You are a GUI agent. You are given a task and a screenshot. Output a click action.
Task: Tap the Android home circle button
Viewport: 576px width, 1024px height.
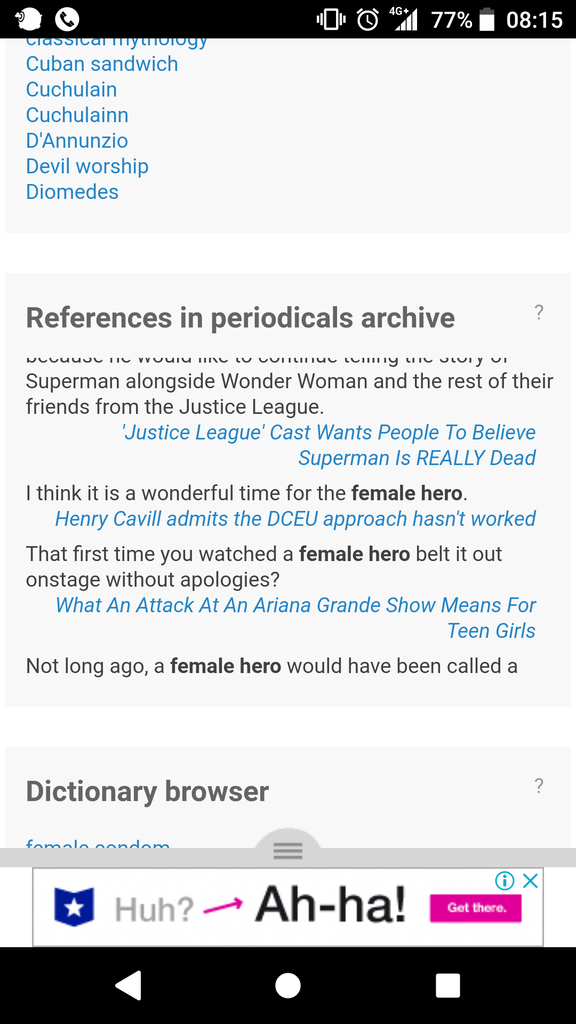[288, 985]
